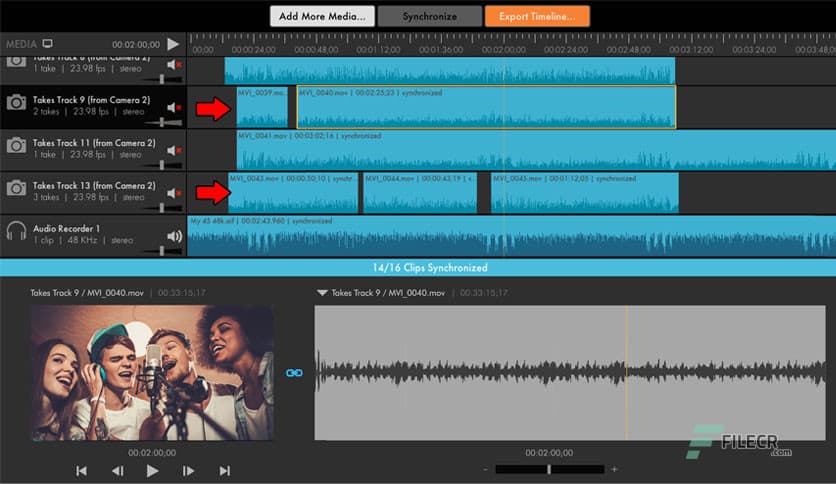Click the camera icon for Takes Track 13
The width and height of the screenshot is (836, 484).
[16, 190]
